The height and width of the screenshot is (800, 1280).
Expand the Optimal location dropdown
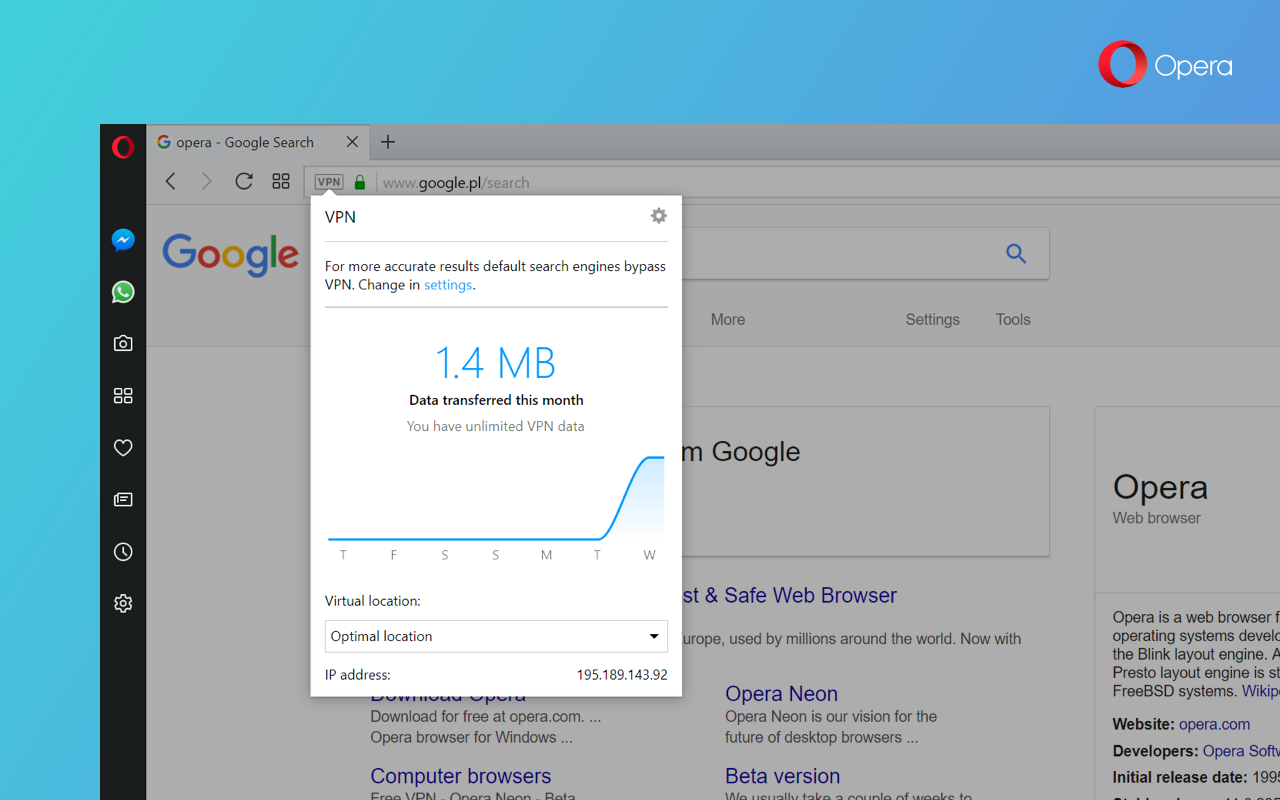point(496,636)
